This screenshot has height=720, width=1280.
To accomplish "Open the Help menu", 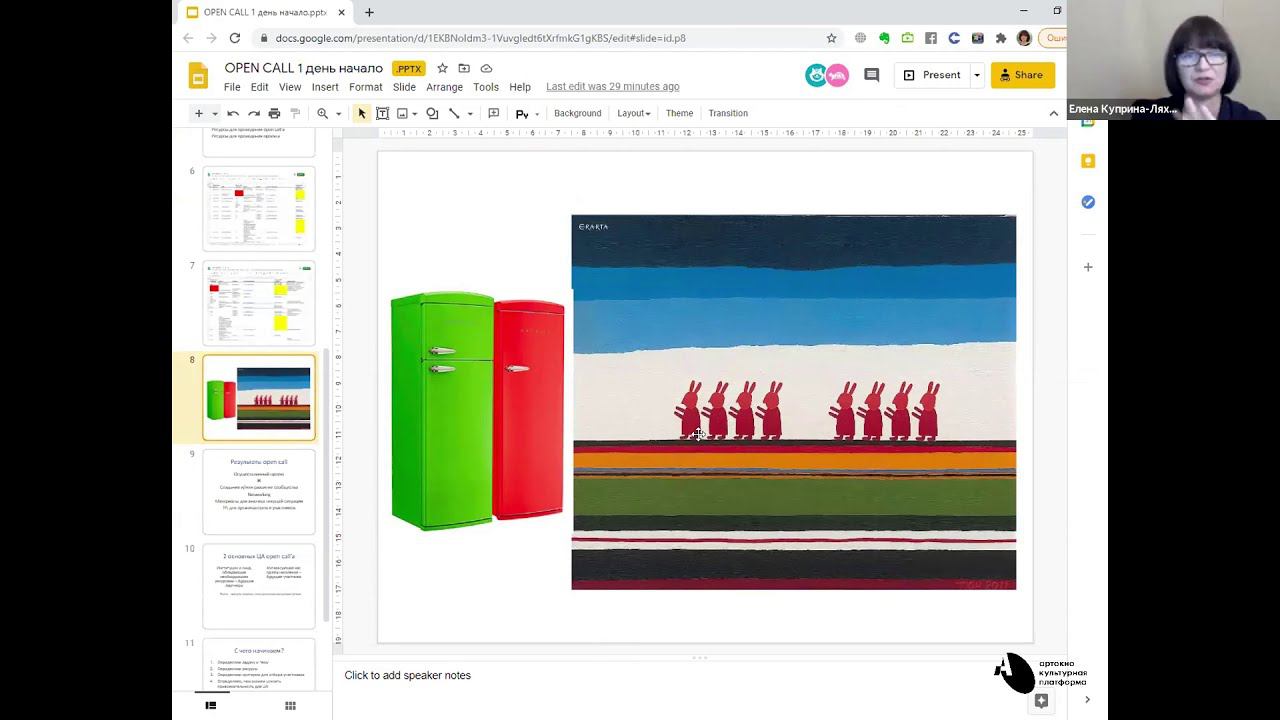I will pyautogui.click(x=520, y=87).
